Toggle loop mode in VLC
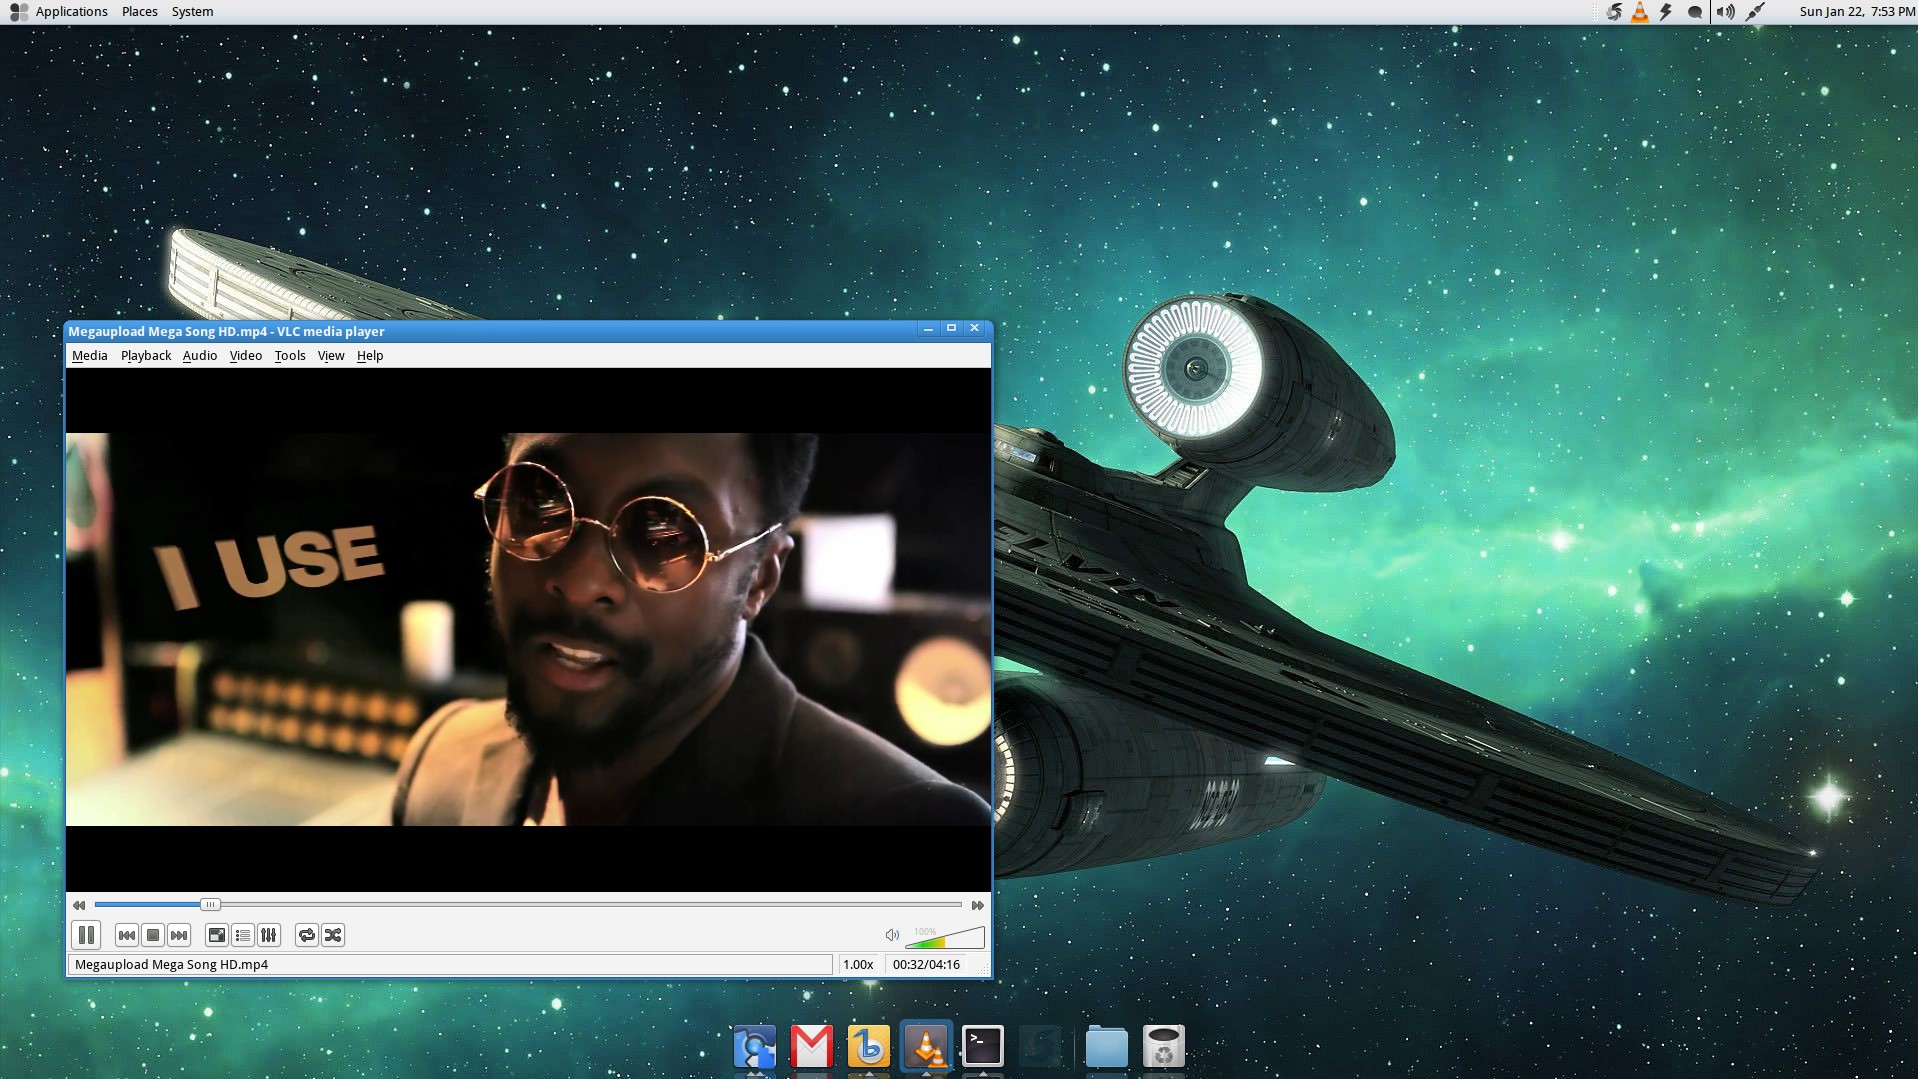 click(307, 935)
